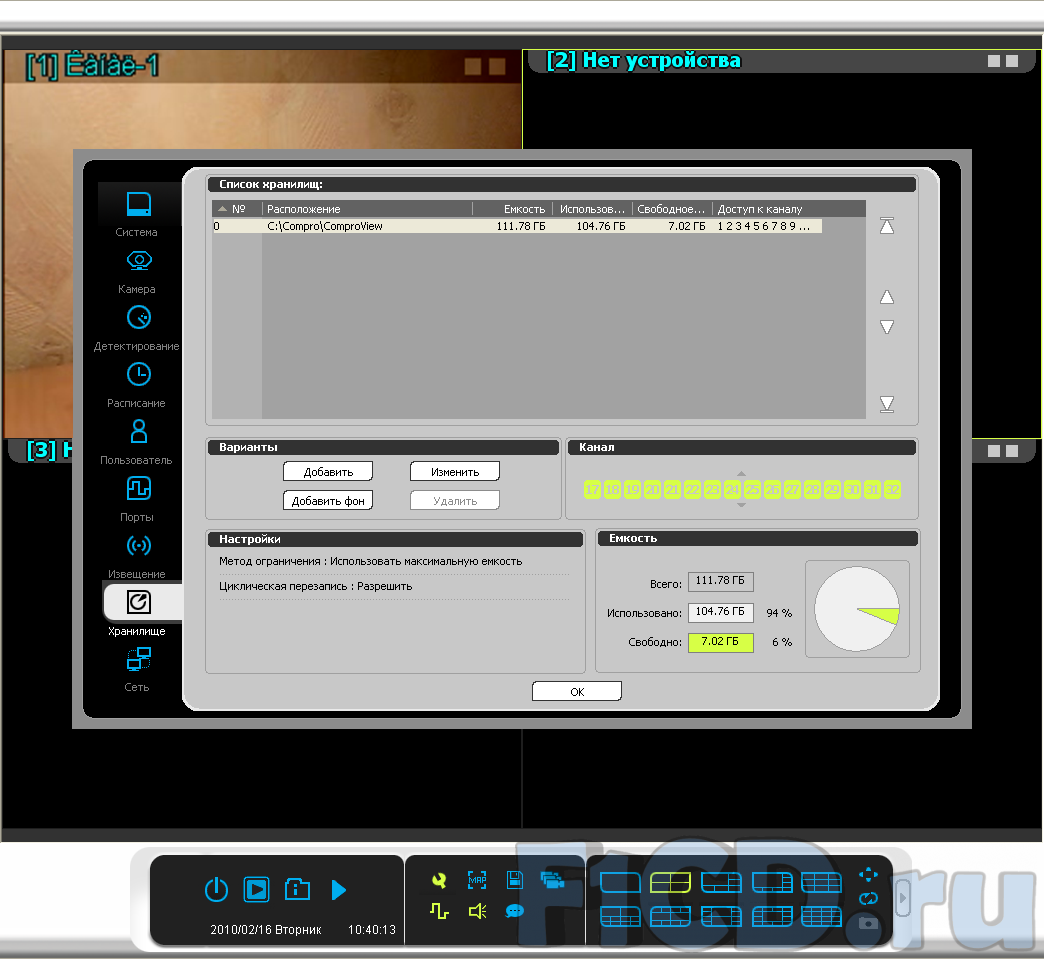1044x960 pixels.
Task: Move up one row in storage list
Action: [x=887, y=297]
